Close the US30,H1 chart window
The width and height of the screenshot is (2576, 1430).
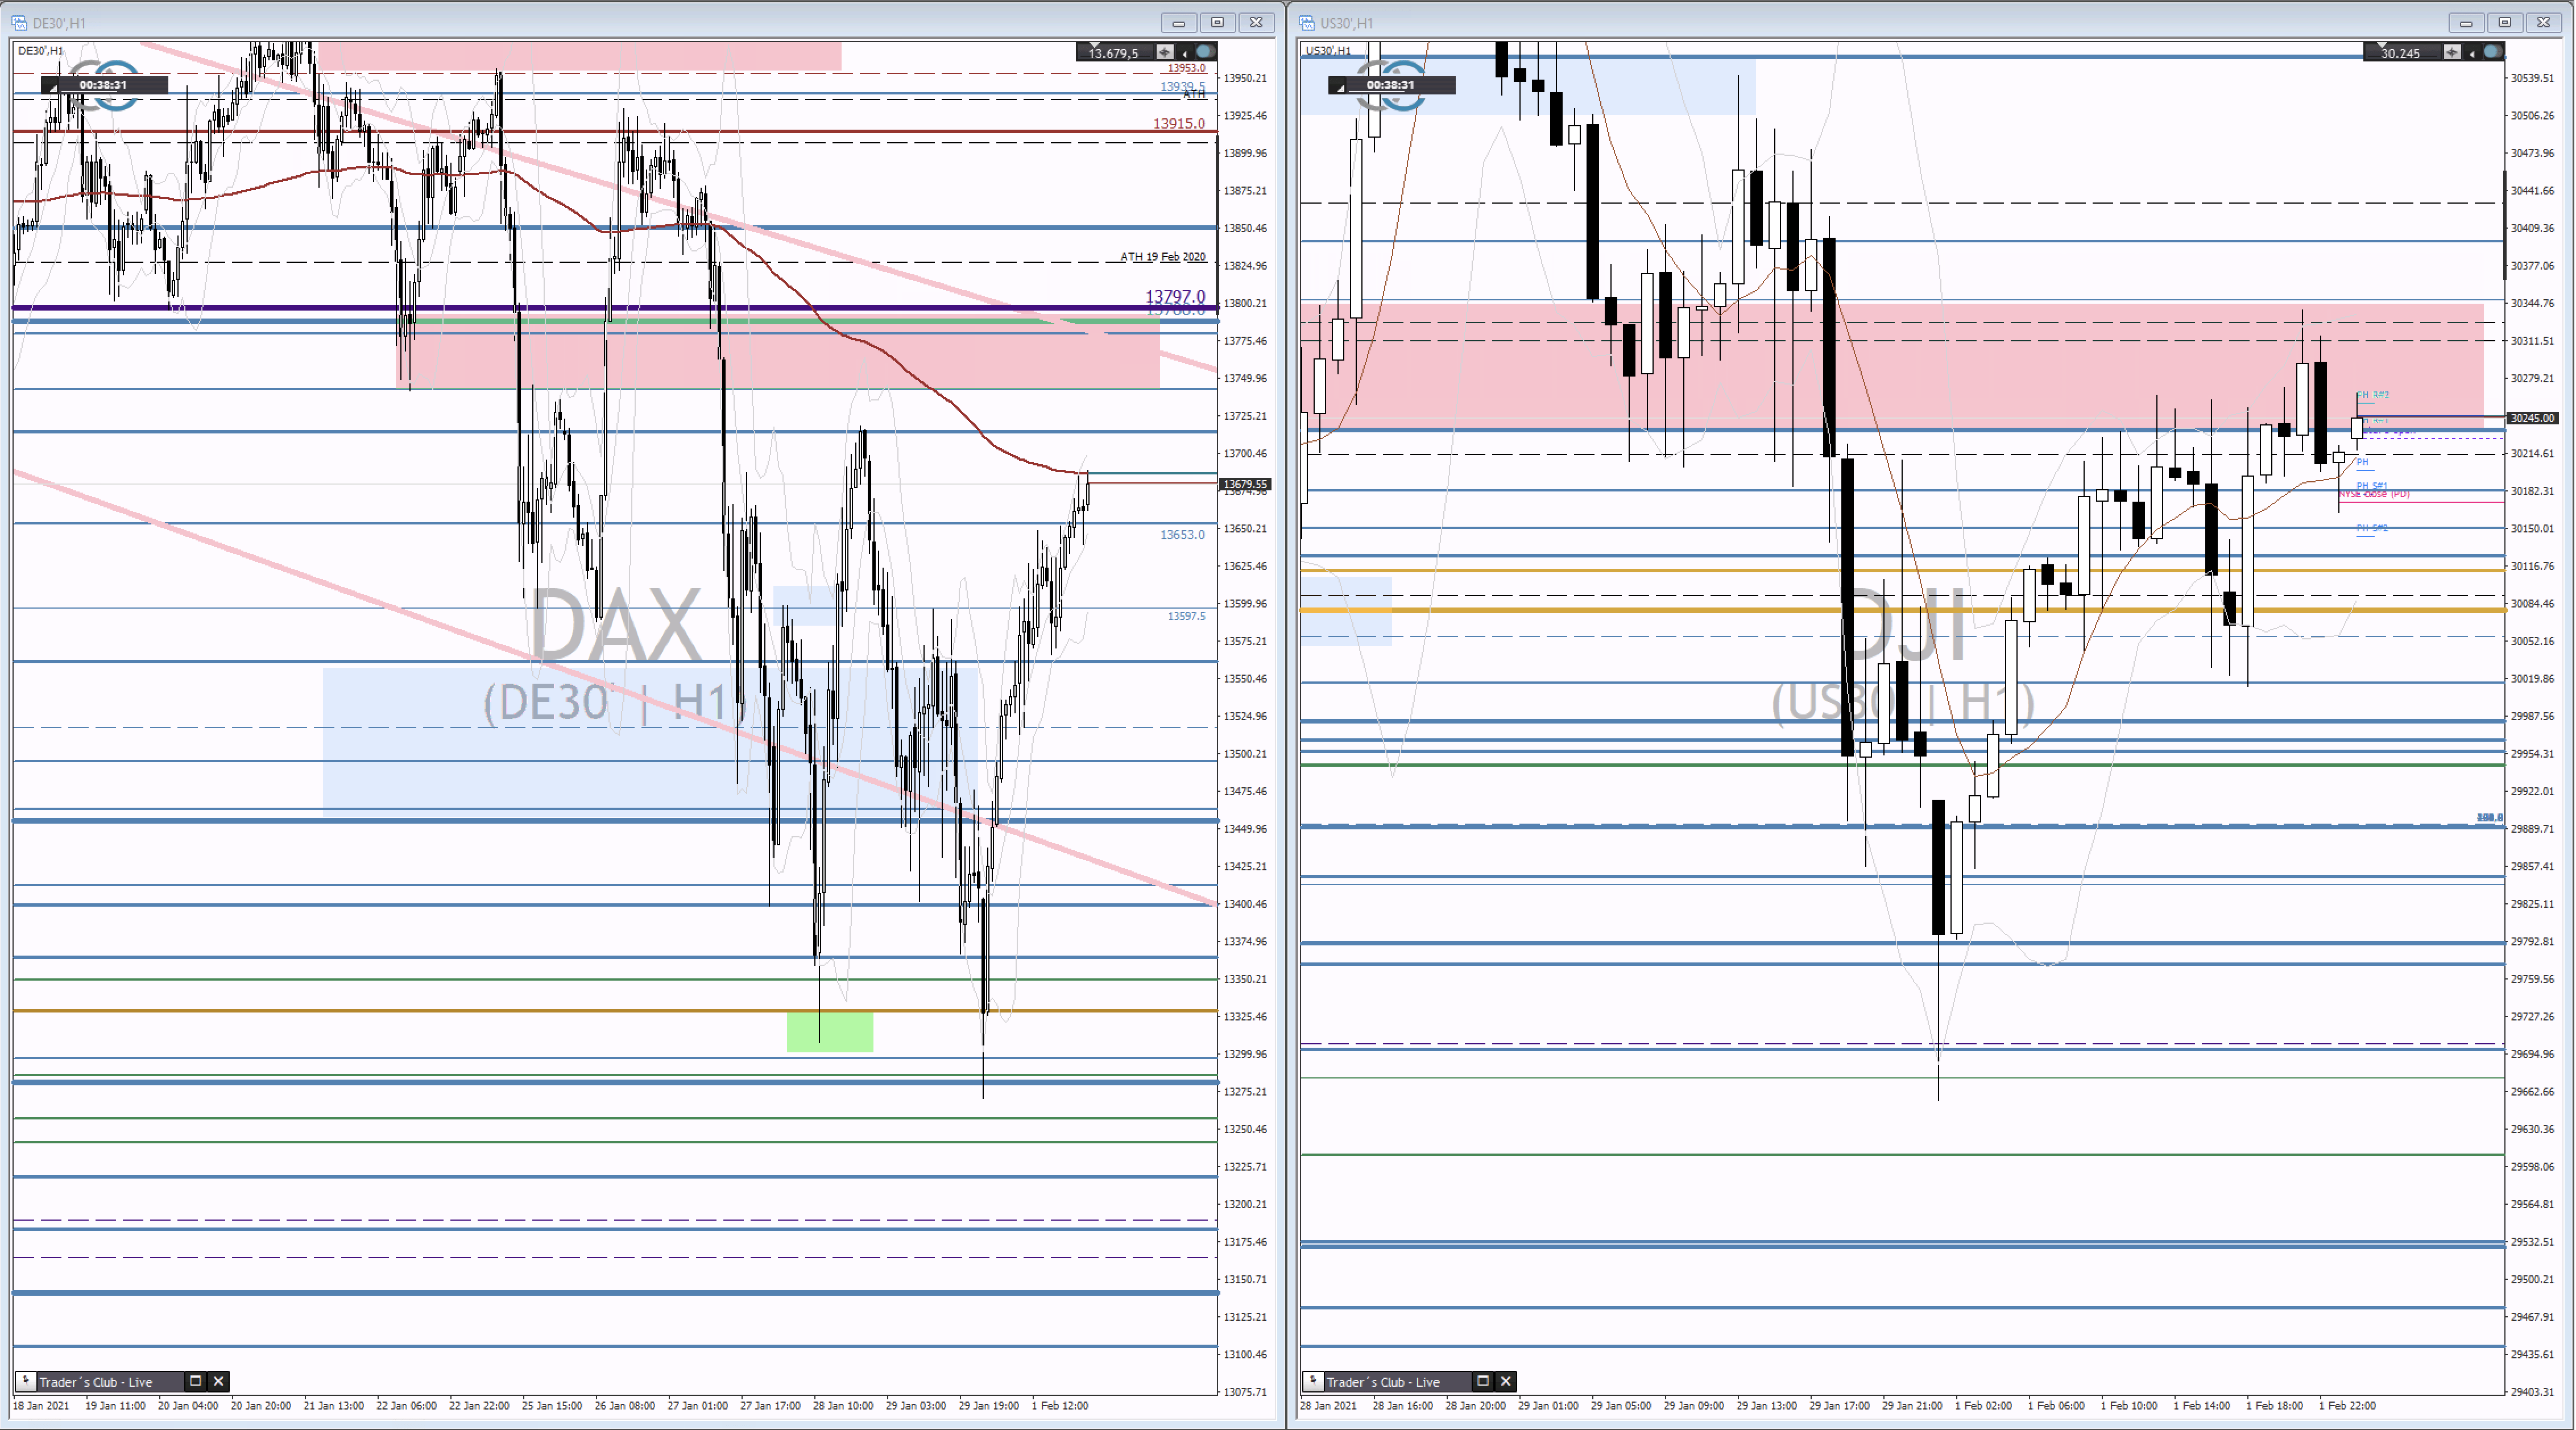(2543, 22)
